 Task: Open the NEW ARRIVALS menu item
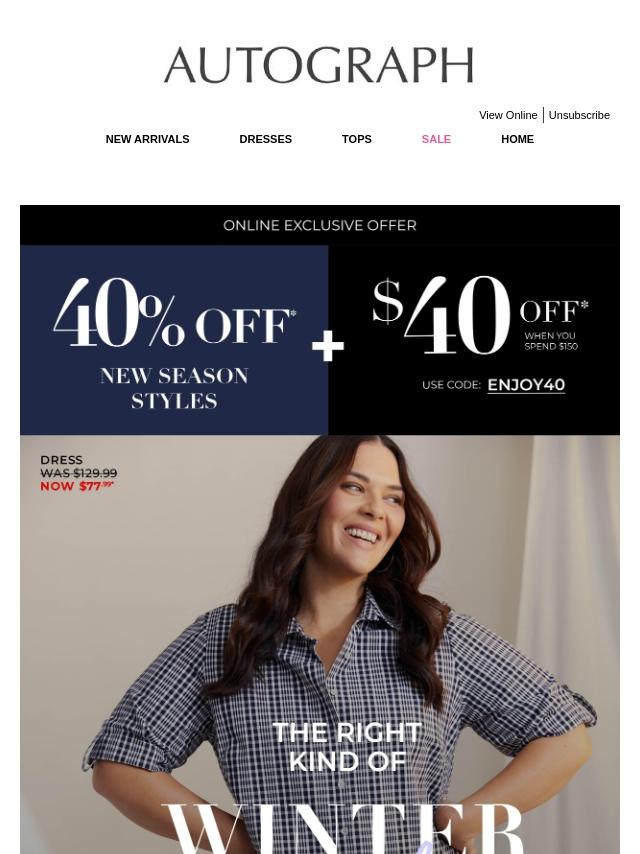tap(148, 139)
